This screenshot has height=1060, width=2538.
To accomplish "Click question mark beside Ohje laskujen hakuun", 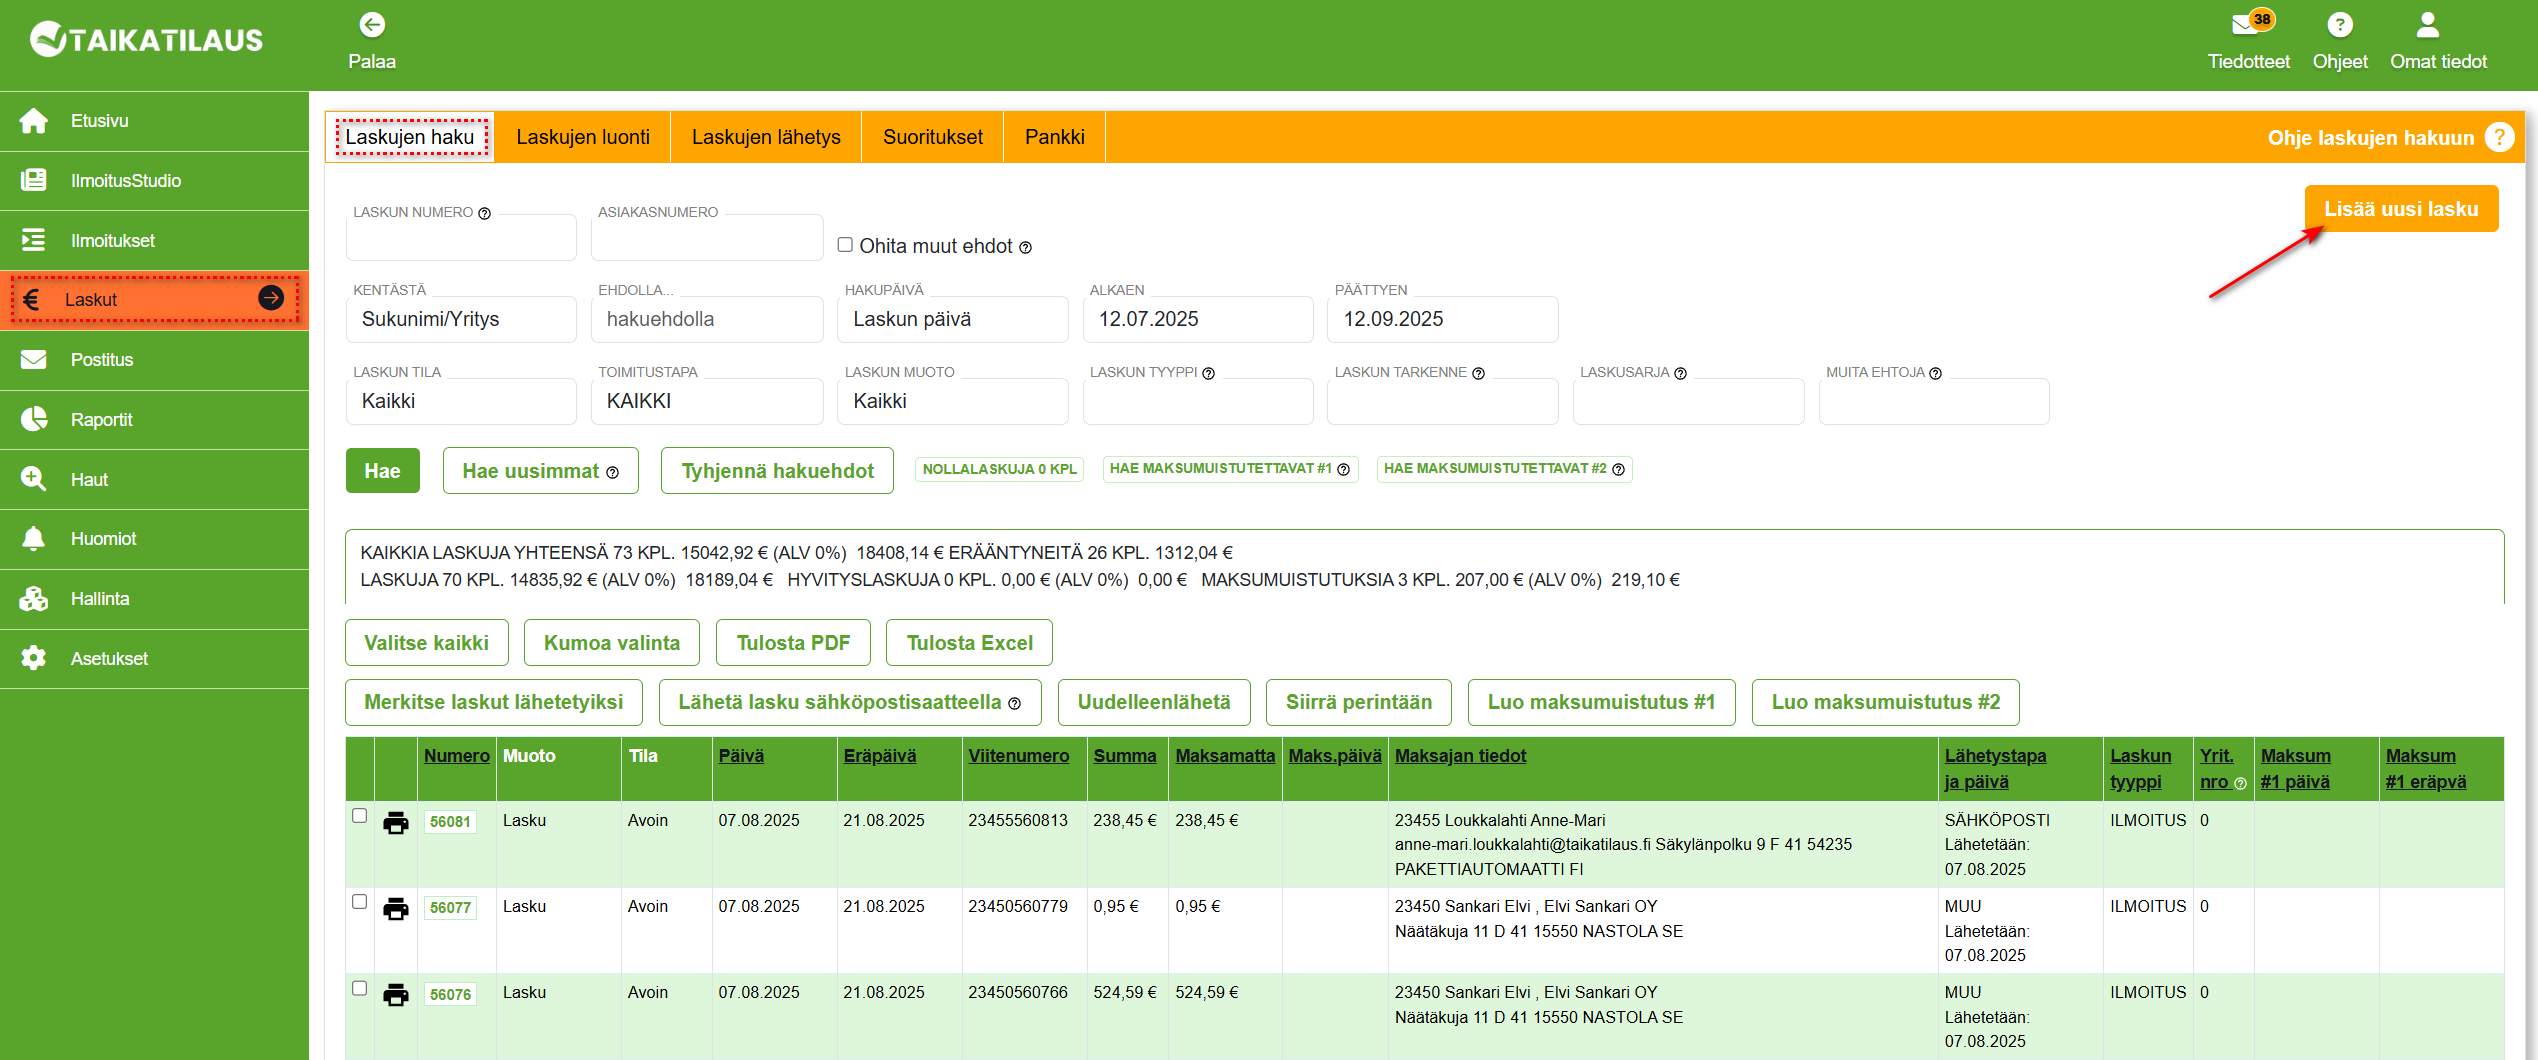I will click(2499, 137).
